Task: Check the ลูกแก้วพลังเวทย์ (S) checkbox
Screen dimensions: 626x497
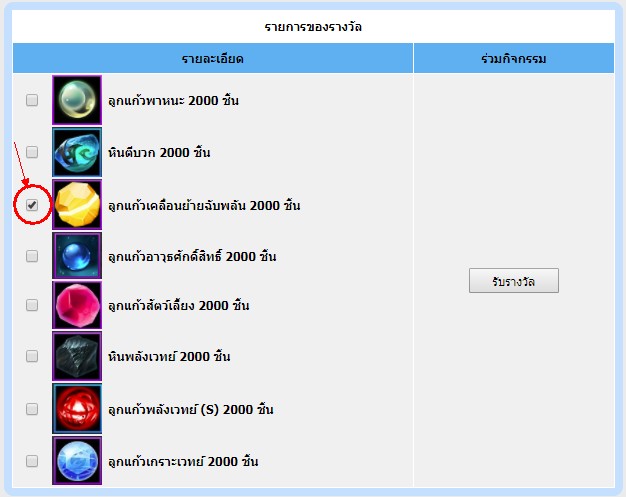Action: click(32, 409)
